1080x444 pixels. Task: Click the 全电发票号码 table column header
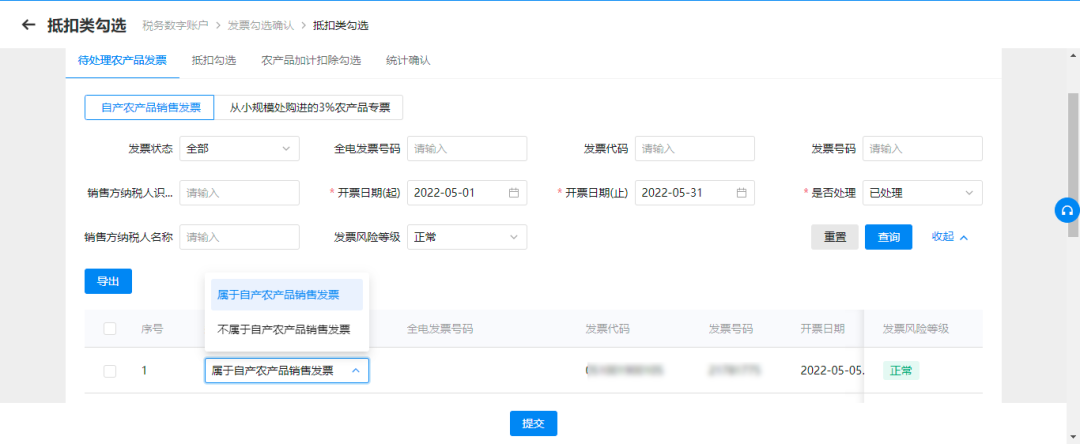pos(439,329)
